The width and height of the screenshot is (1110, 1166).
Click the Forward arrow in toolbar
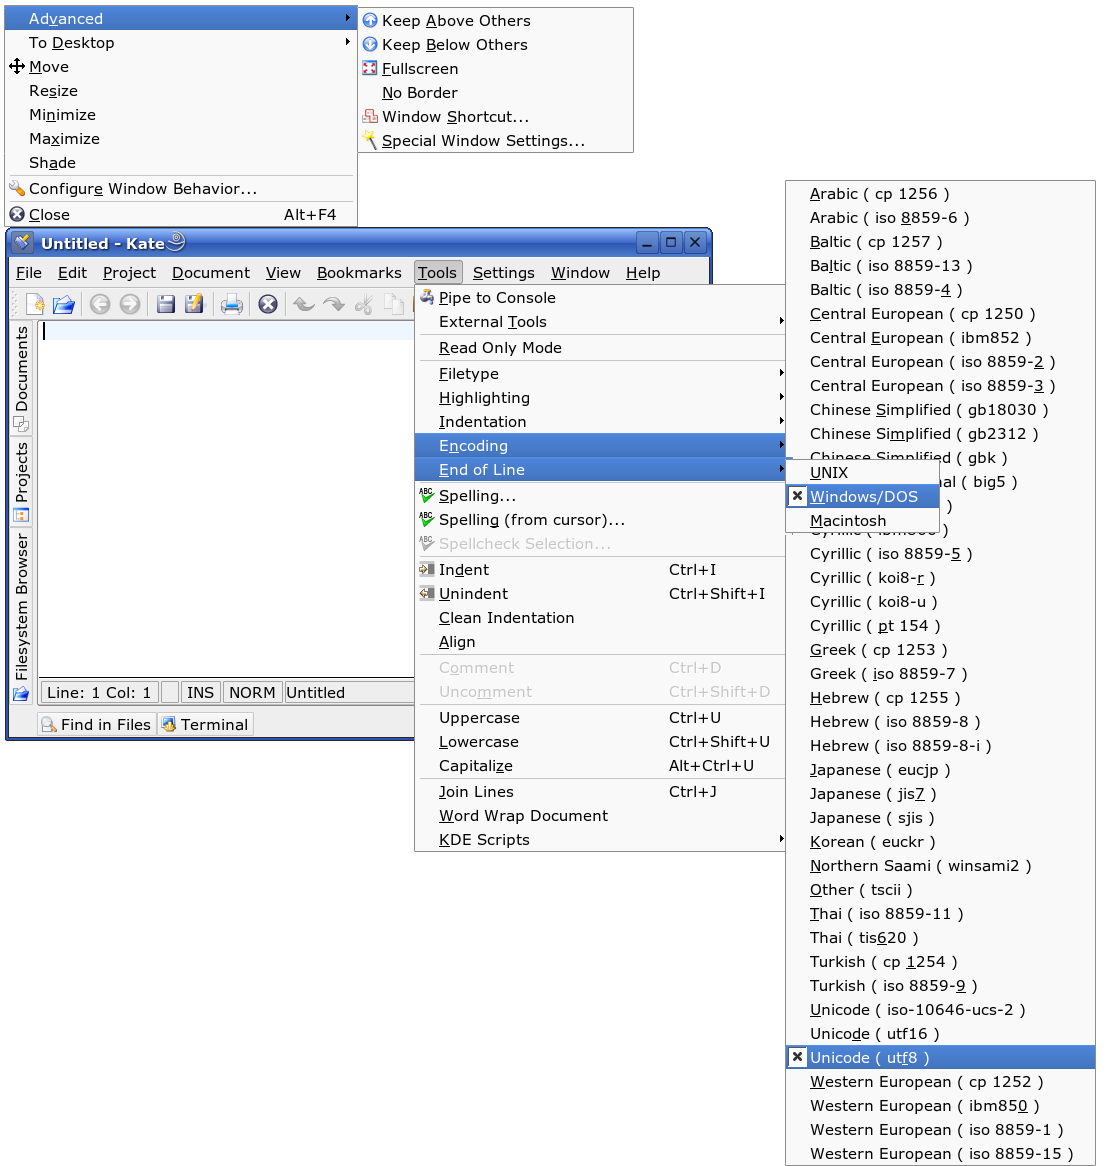(x=130, y=304)
